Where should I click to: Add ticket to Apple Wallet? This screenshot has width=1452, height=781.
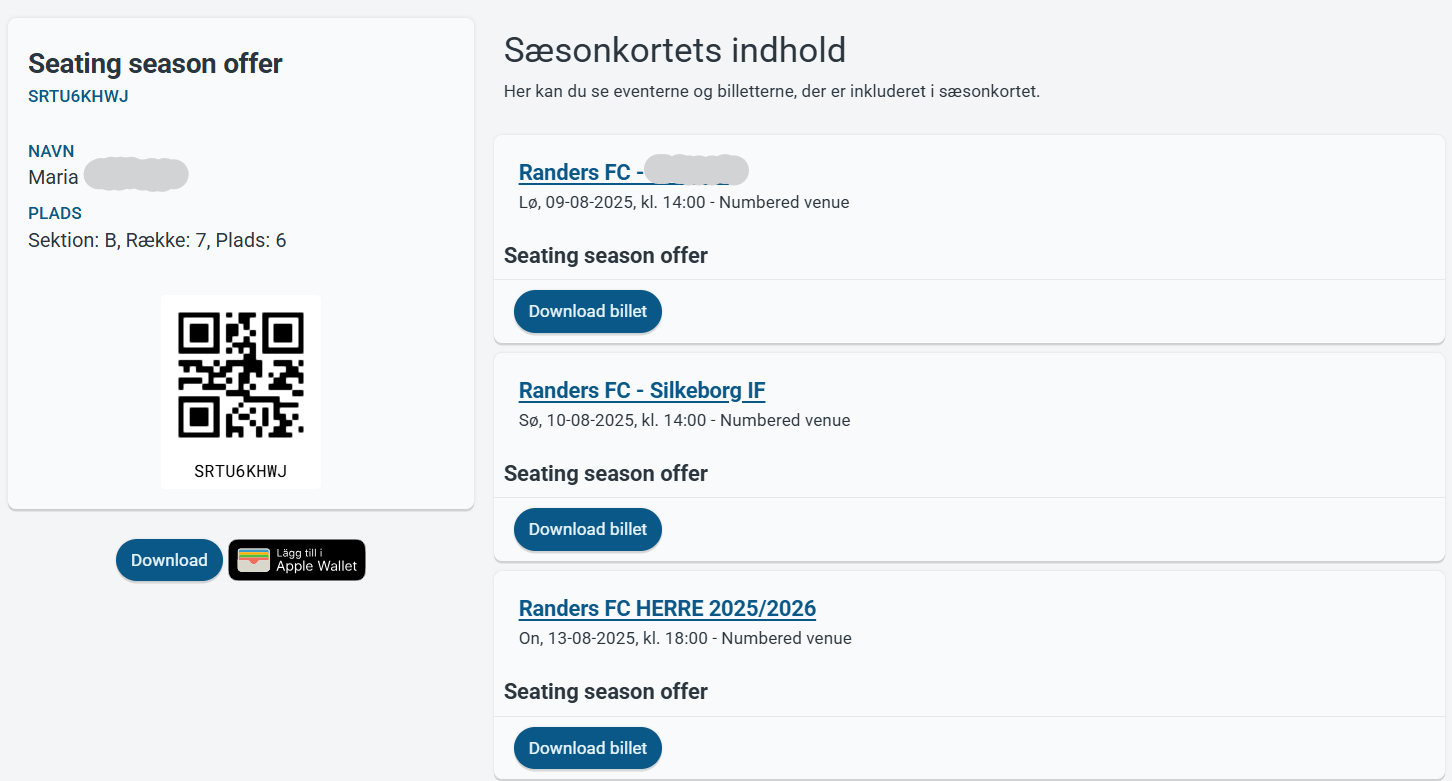(297, 560)
